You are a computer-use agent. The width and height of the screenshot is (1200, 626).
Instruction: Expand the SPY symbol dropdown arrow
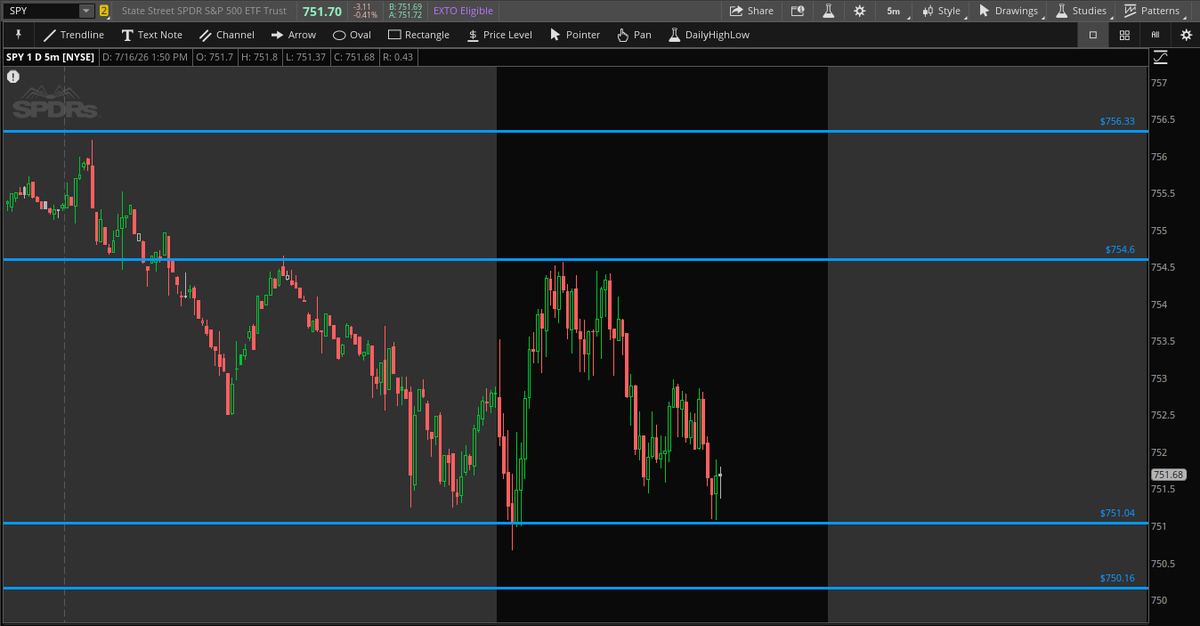coord(85,11)
